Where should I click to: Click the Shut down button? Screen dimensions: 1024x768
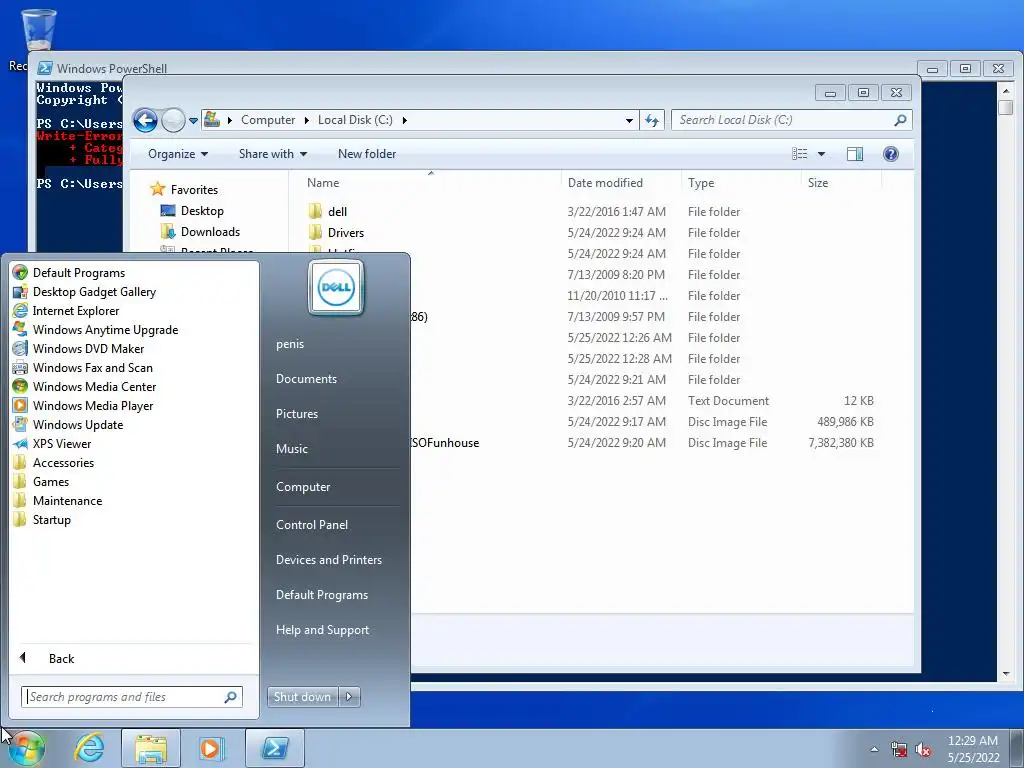click(x=302, y=697)
